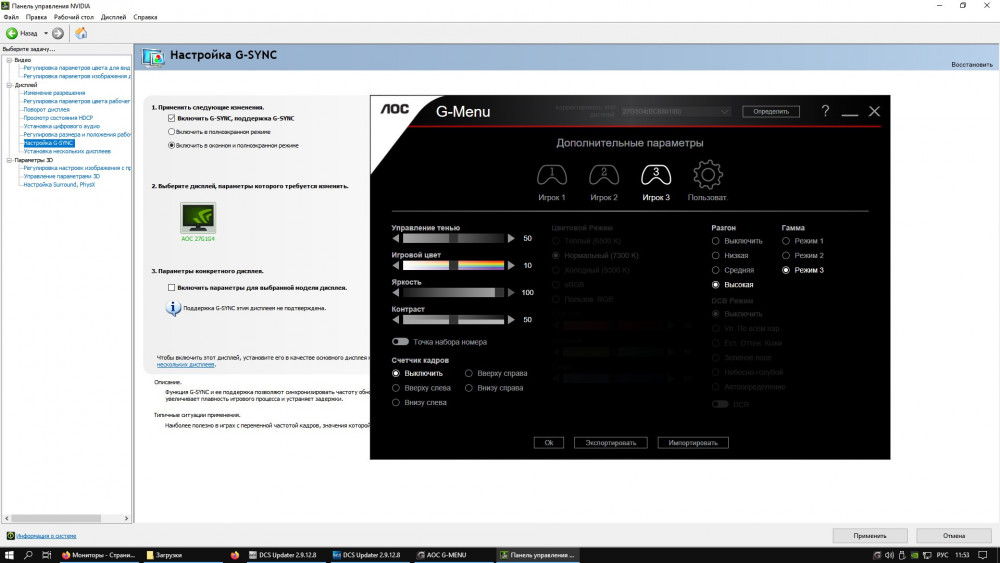The height and width of the screenshot is (563, 1000).
Task: Decrease Контраст with left arrow
Action: [396, 319]
